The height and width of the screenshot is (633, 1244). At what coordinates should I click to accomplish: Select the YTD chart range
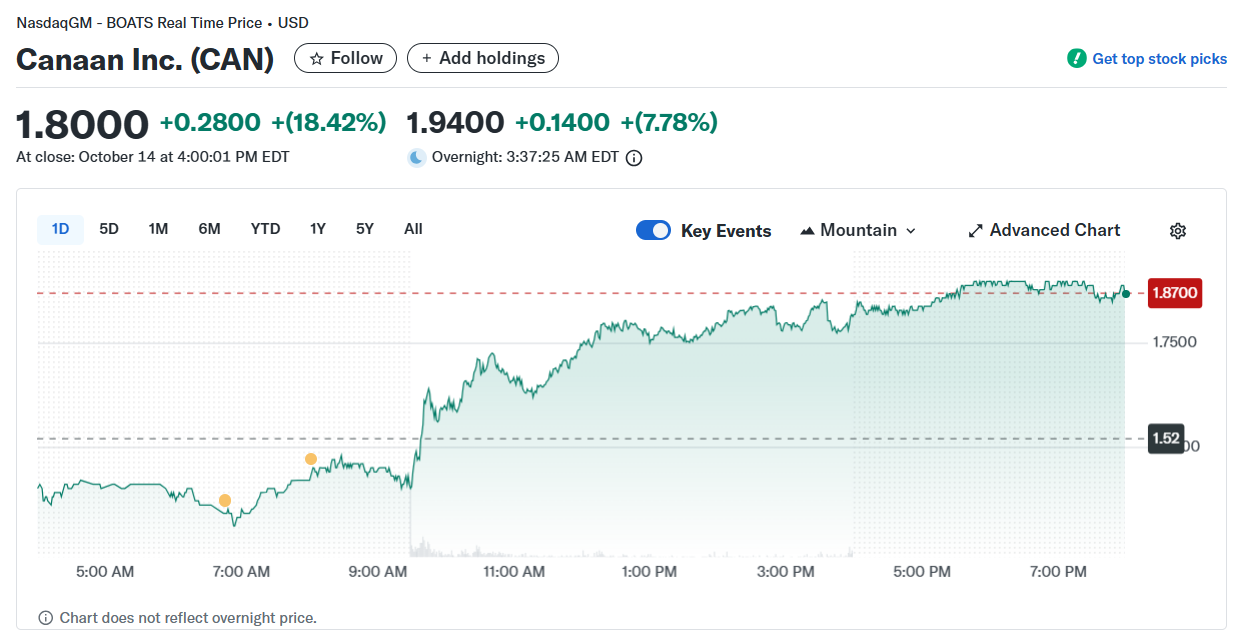coord(265,229)
